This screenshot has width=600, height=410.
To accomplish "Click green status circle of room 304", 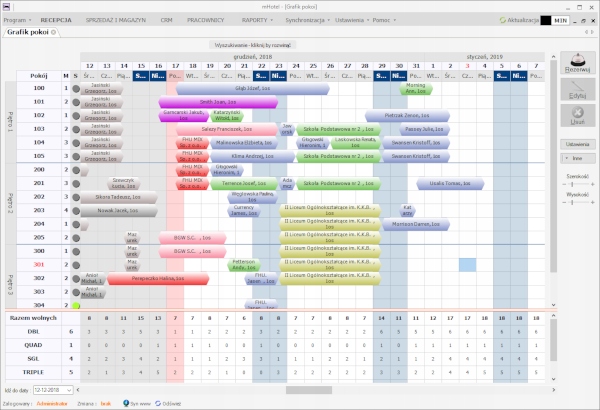I will click(x=76, y=305).
